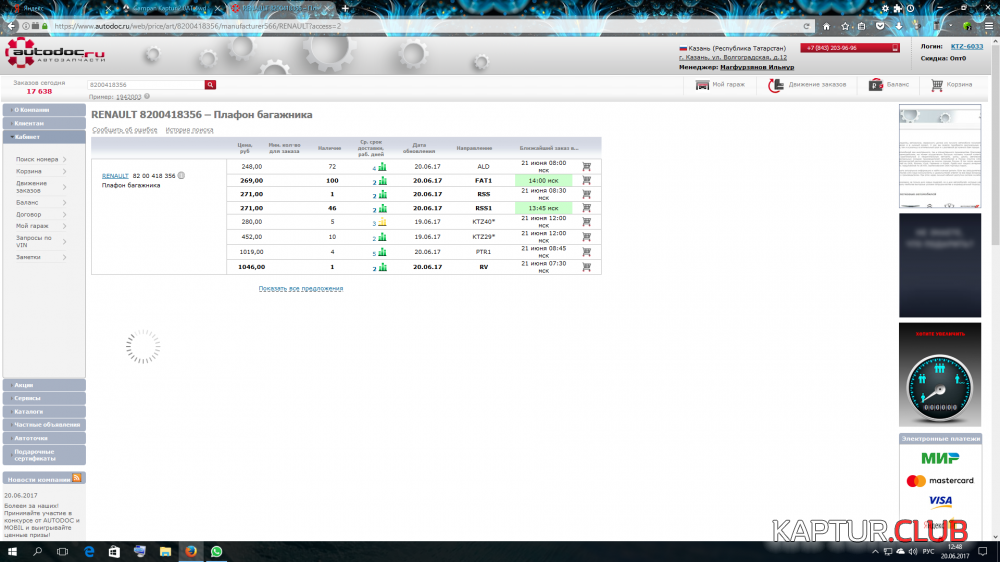Collapse the Кабинет sidebar section
Screen dimensions: 1000x562
[x=43, y=136]
